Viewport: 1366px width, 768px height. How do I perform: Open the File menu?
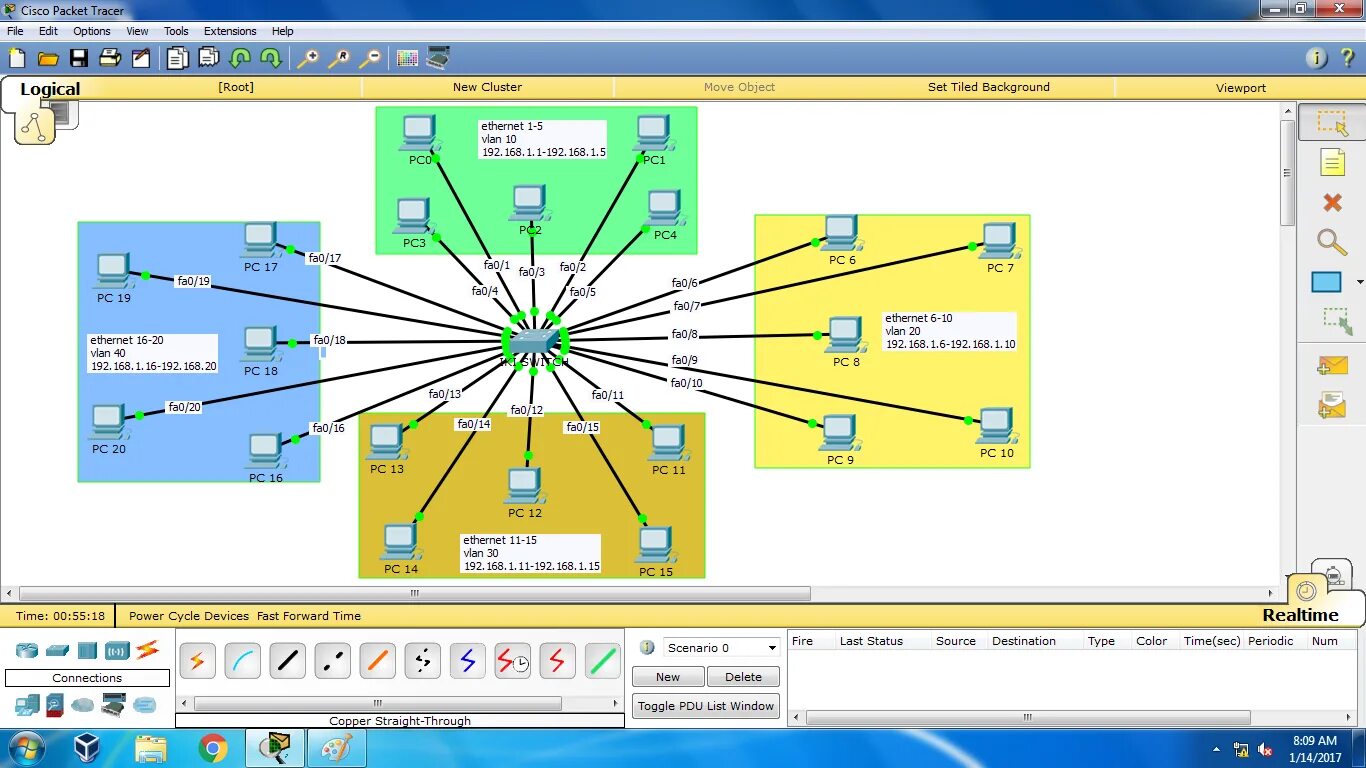[x=15, y=31]
